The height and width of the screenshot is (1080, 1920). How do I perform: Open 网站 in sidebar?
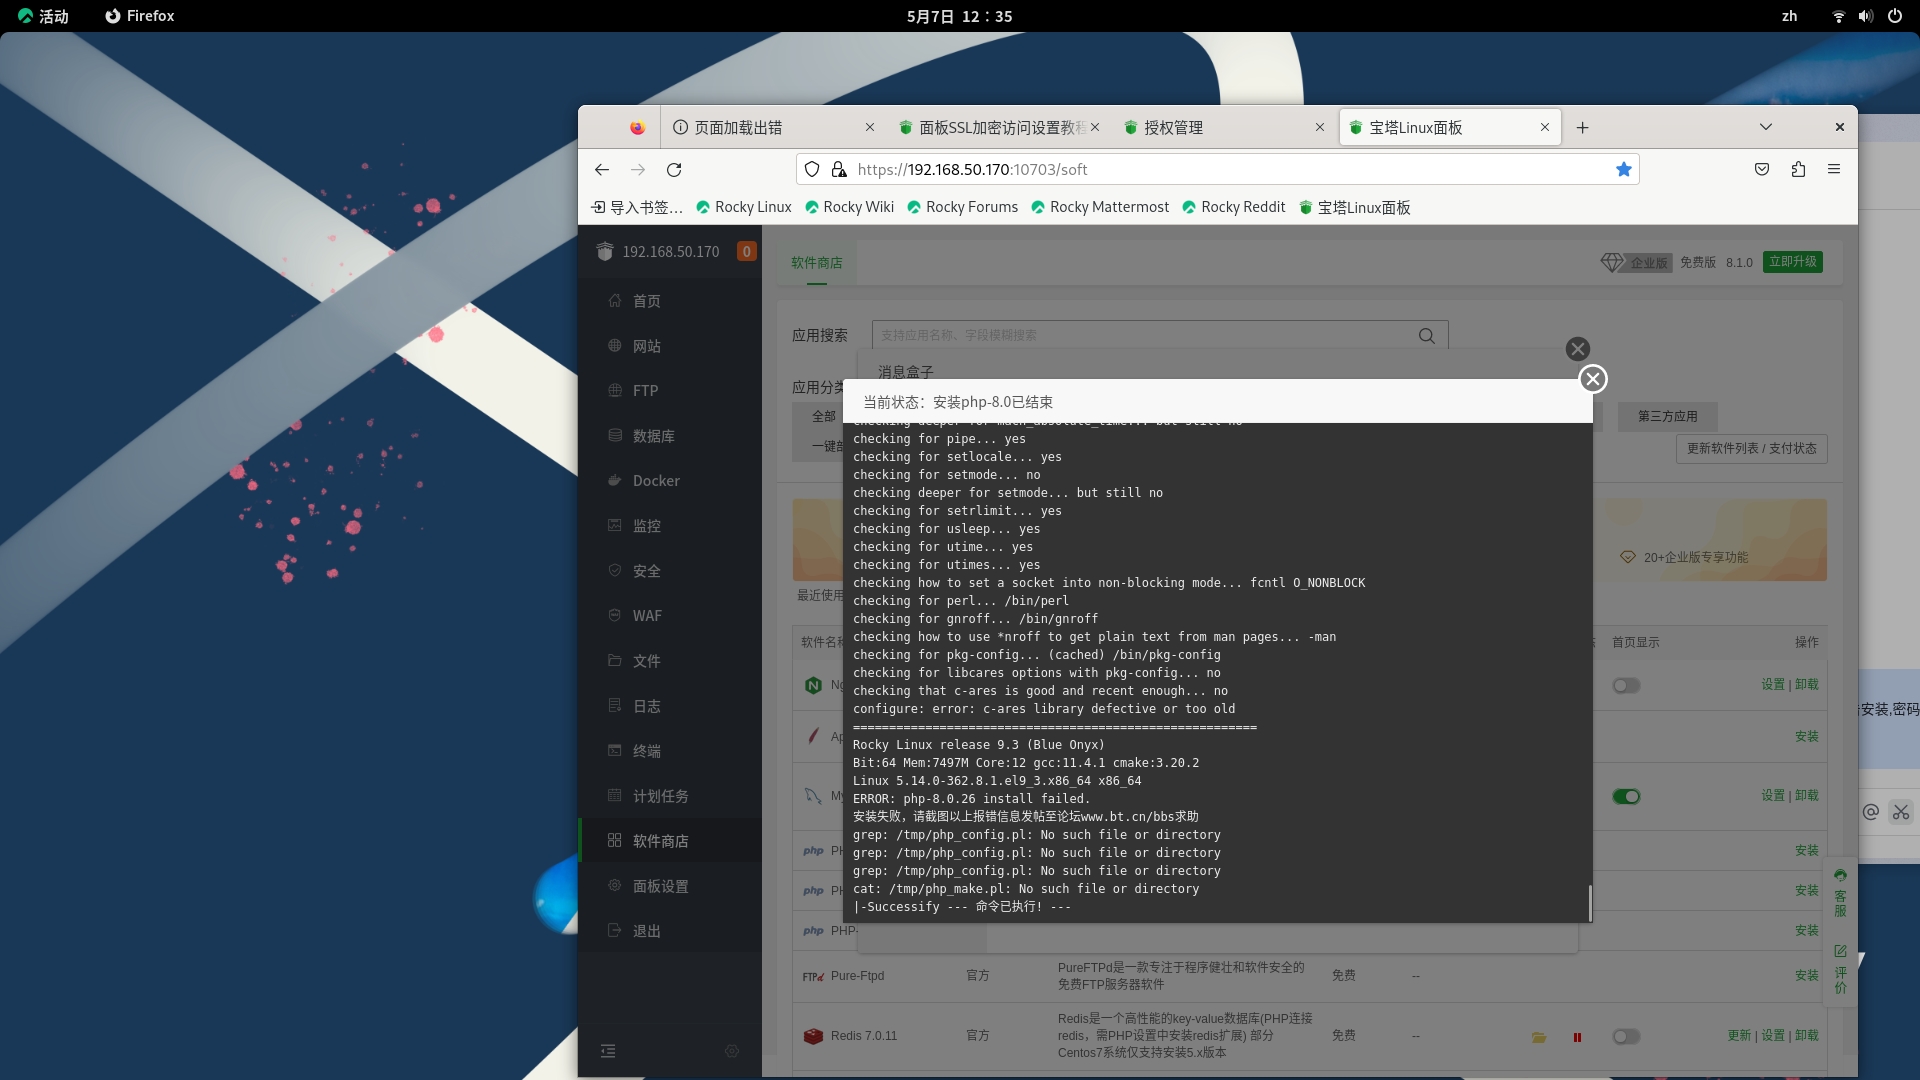670,346
